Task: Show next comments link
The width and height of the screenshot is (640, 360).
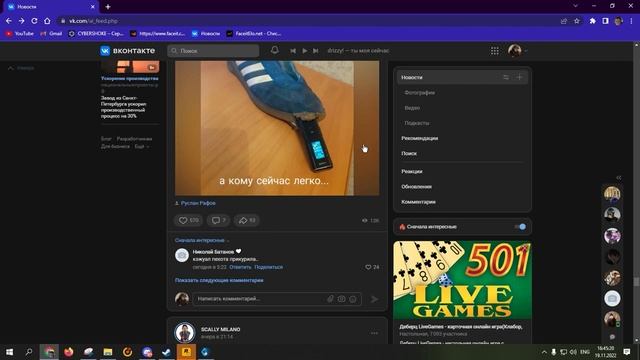Action: pyautogui.click(x=219, y=280)
